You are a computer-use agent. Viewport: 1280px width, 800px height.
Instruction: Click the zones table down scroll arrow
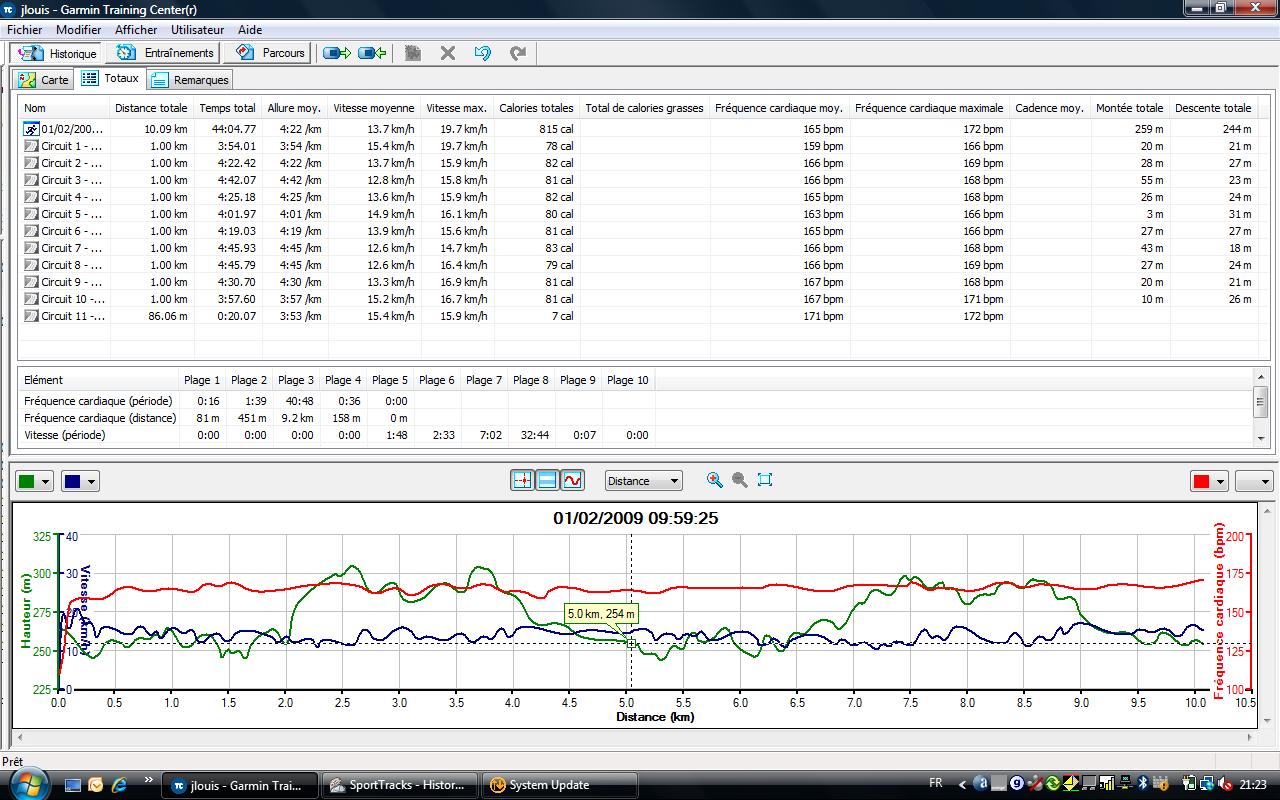tap(1263, 438)
